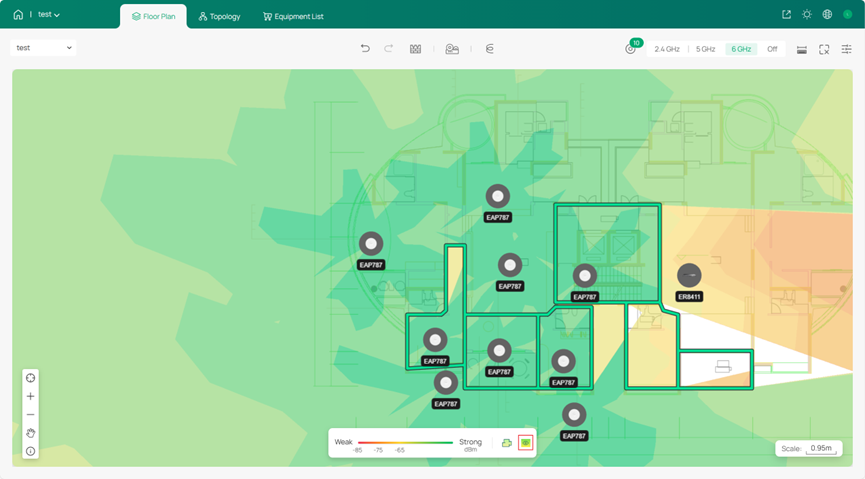865x479 pixels.
Task: Click the Weak label in legend
Action: click(x=343, y=442)
